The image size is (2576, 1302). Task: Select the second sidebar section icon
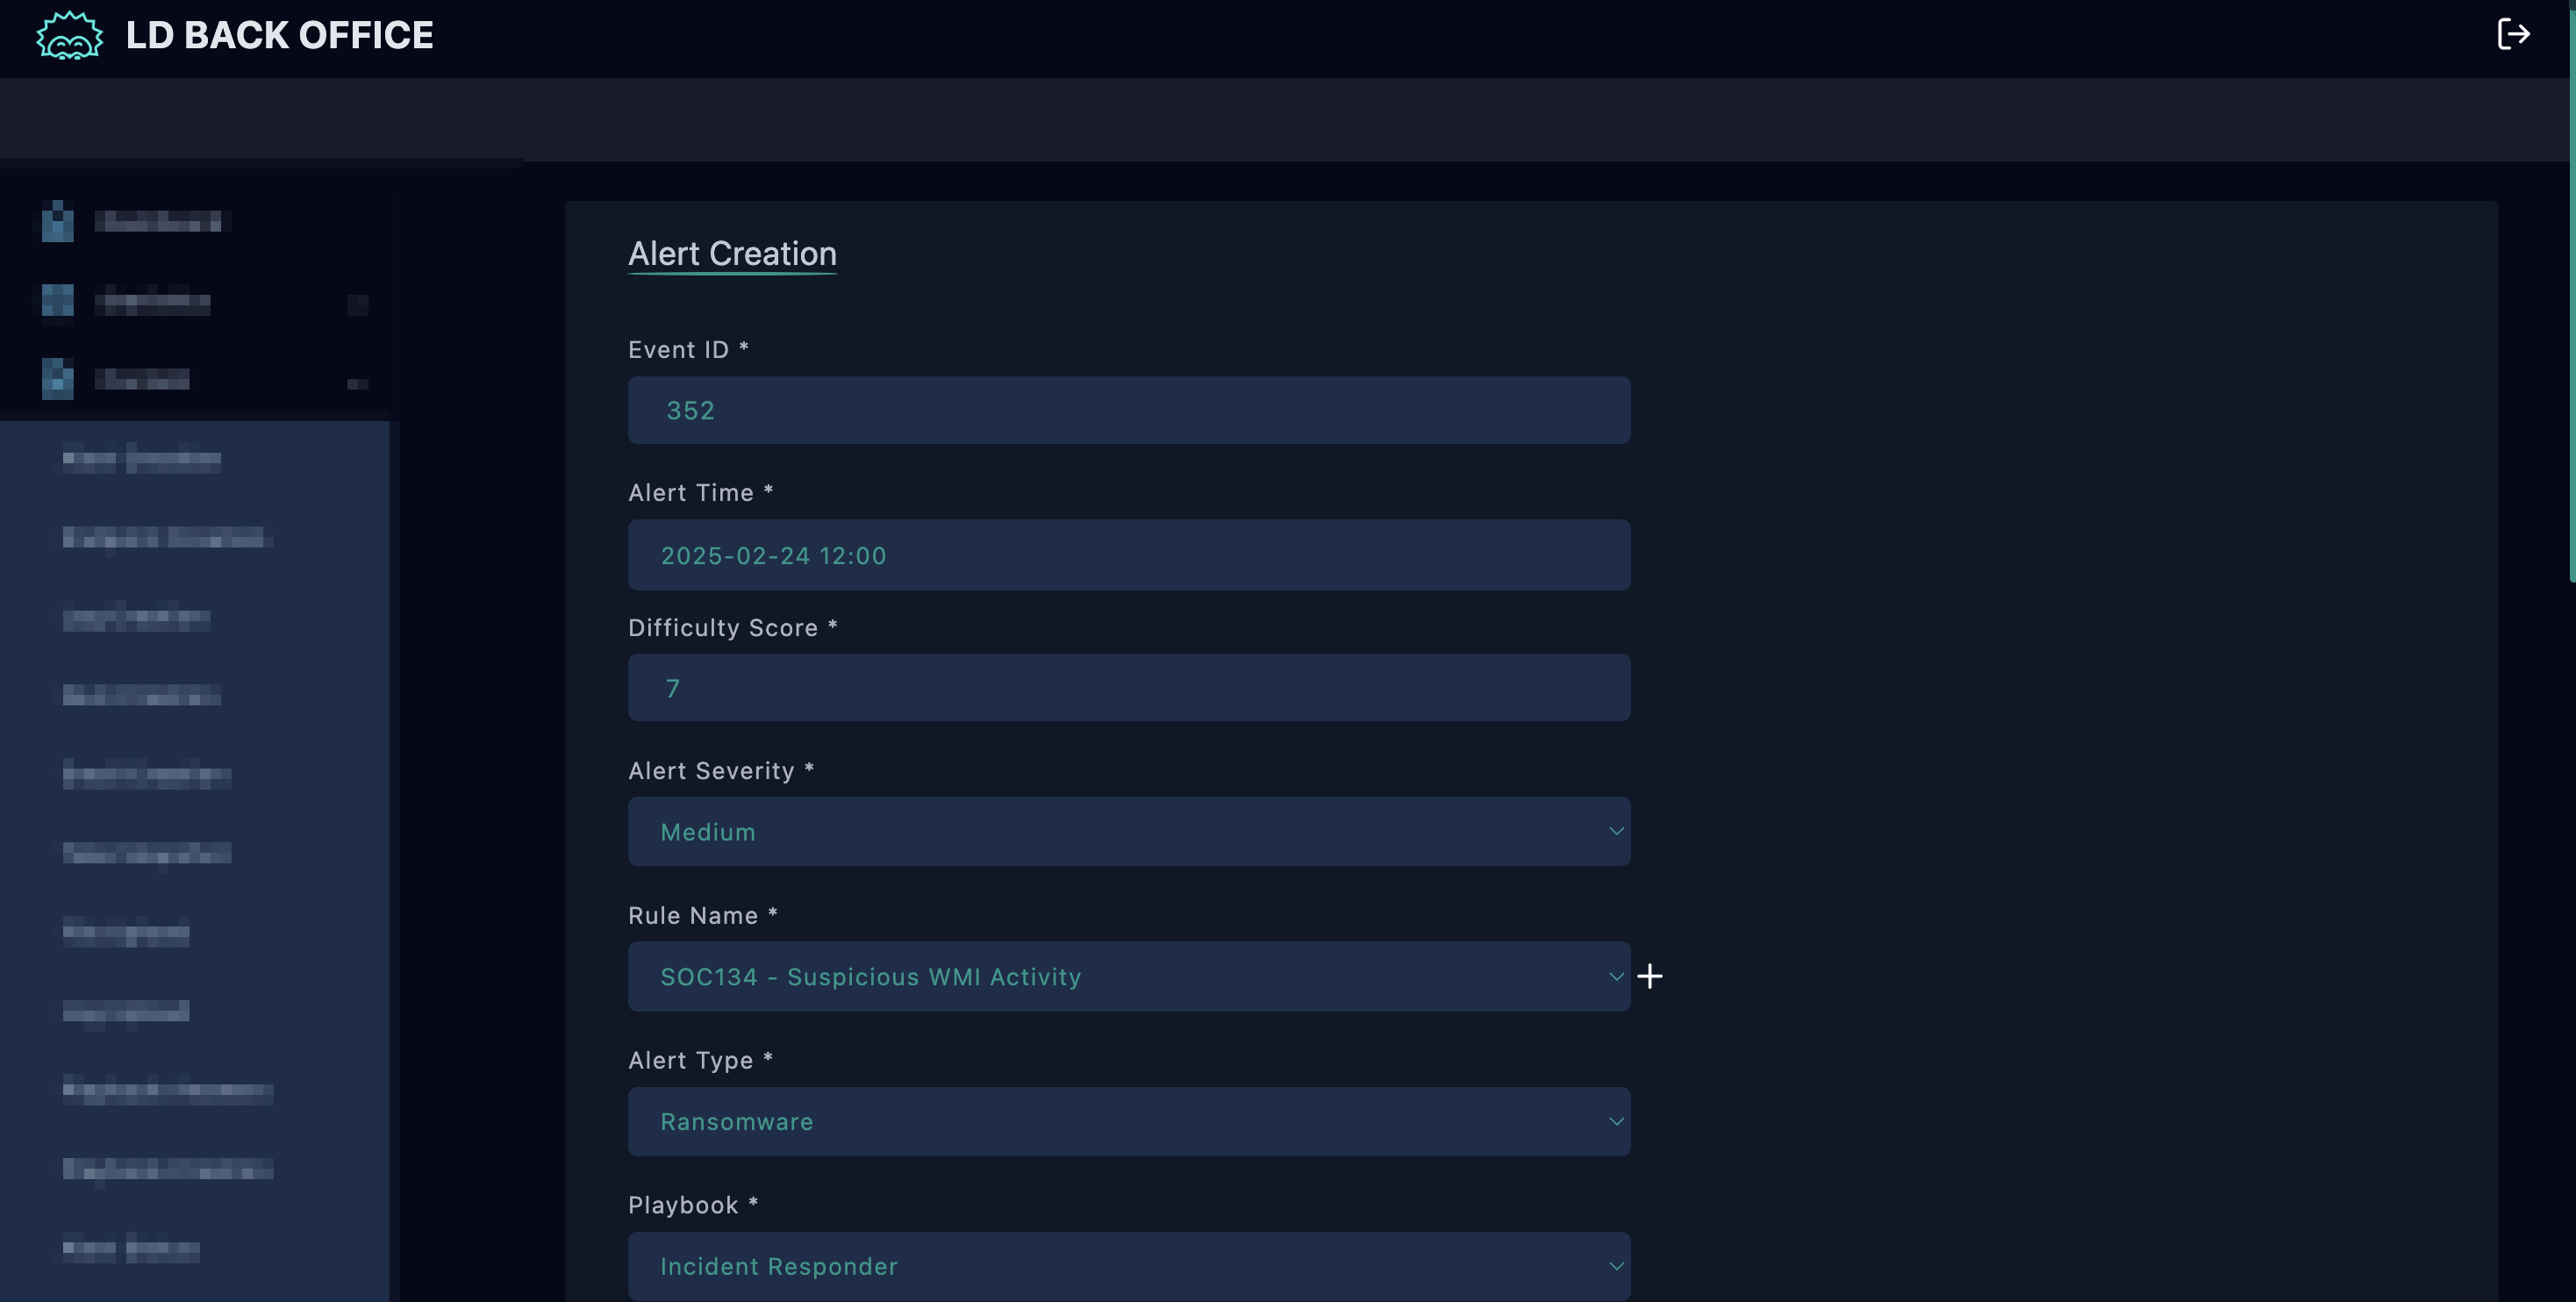click(x=57, y=300)
